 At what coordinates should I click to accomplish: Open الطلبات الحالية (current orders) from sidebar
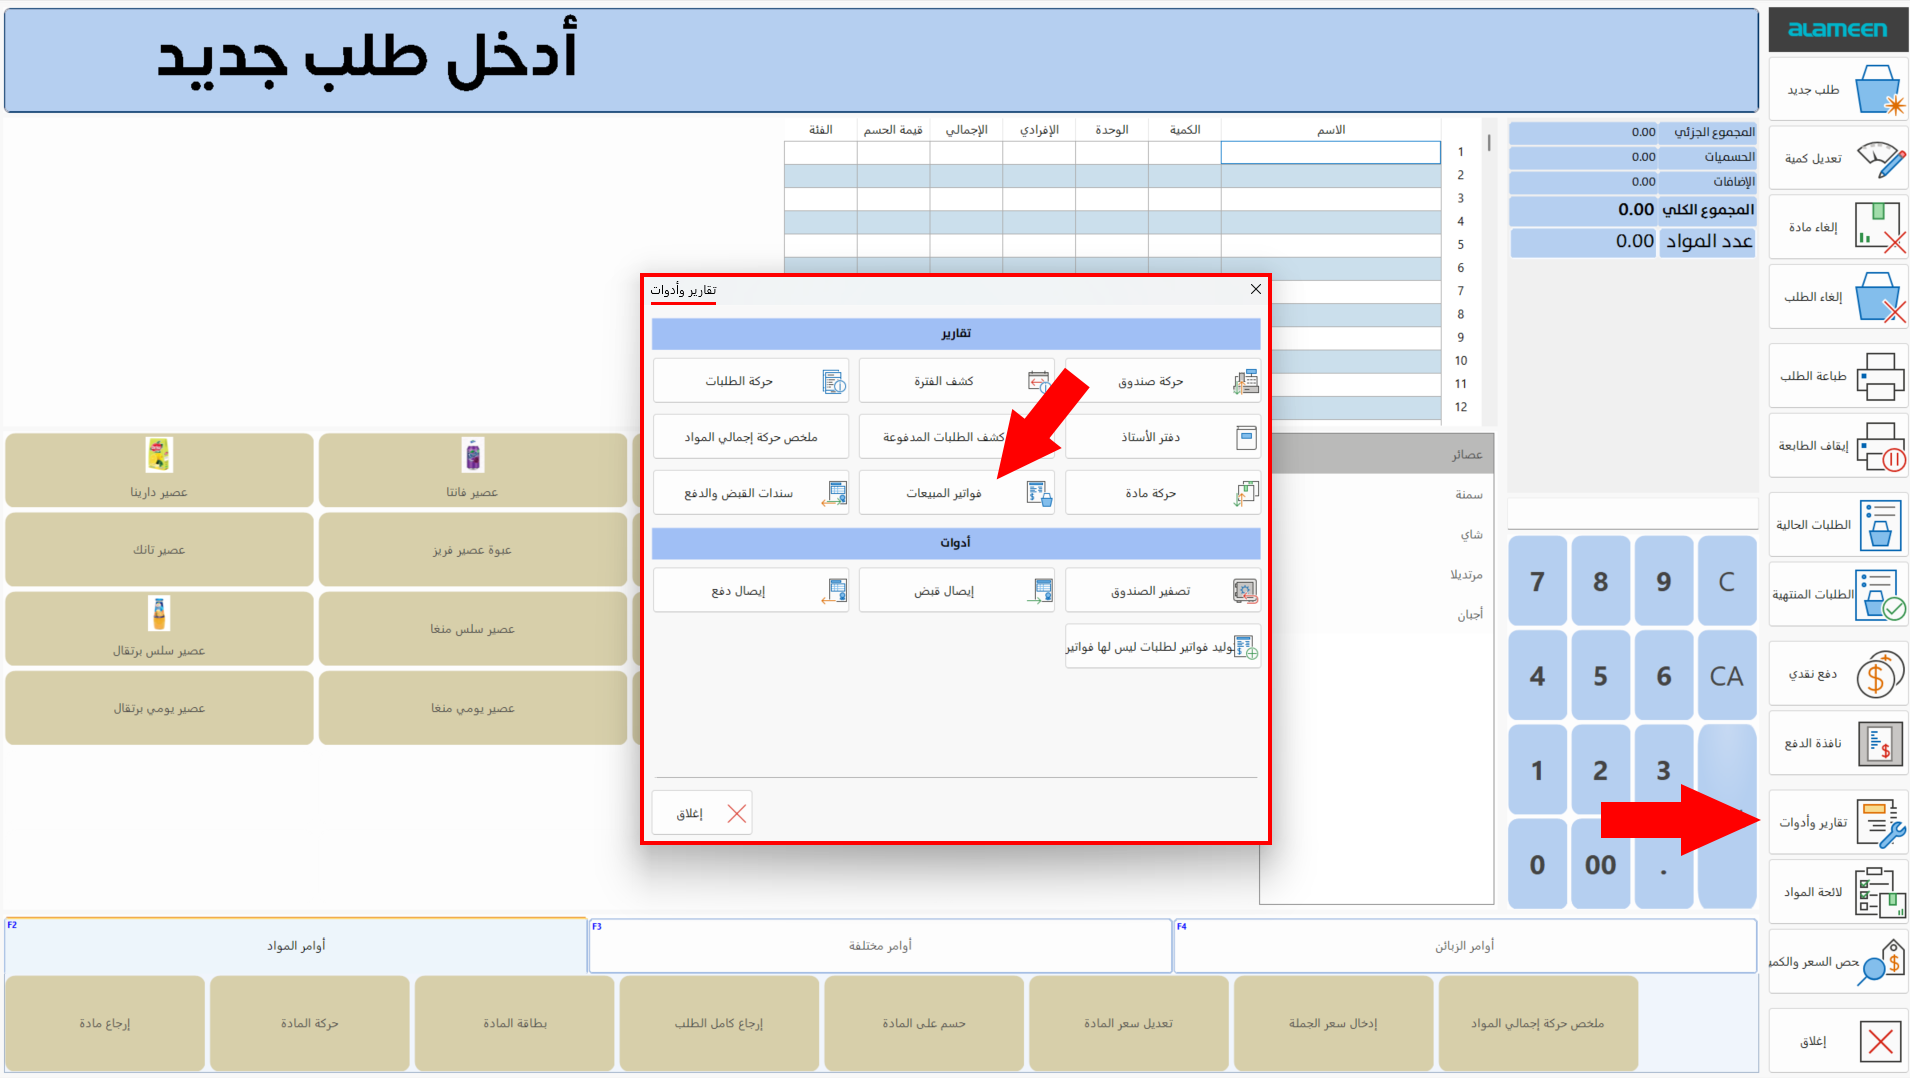1838,525
